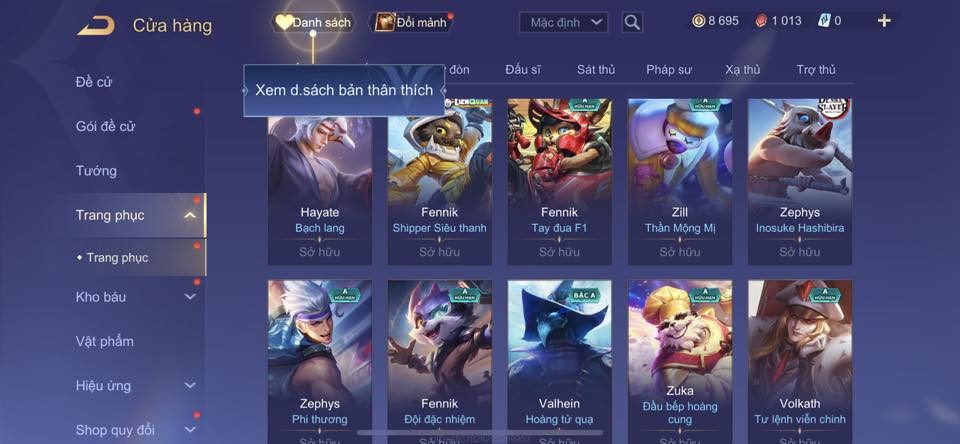
Task: Expand the Shop quy đổi section
Action: (190, 430)
